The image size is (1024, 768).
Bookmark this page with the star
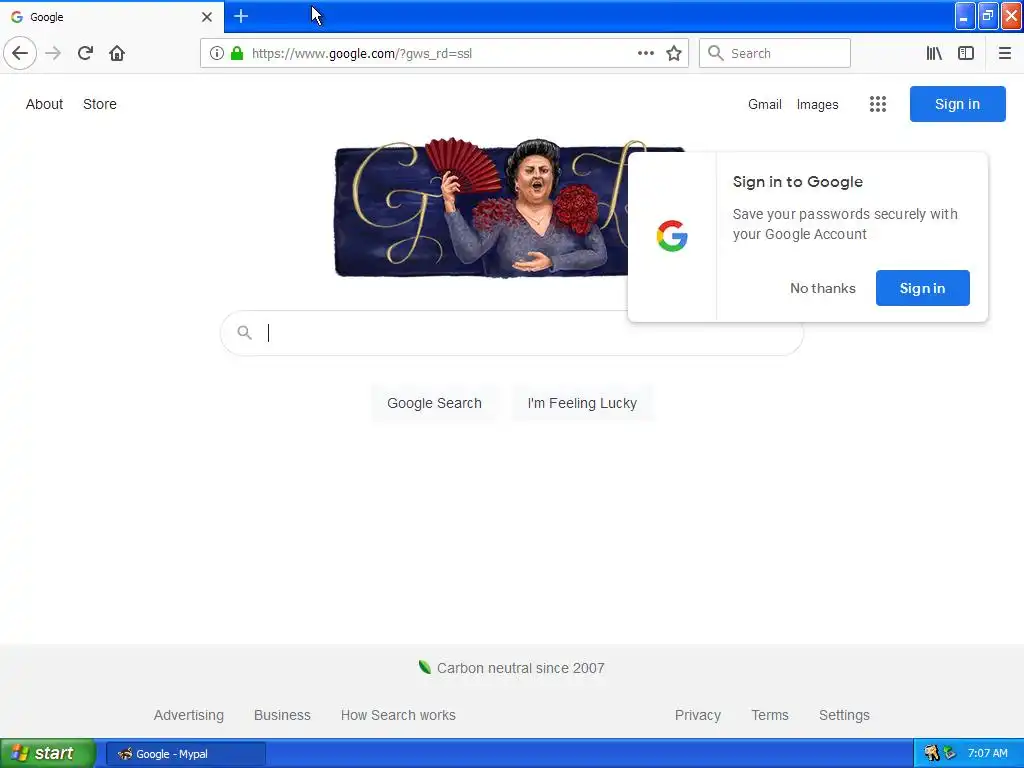pyautogui.click(x=674, y=53)
